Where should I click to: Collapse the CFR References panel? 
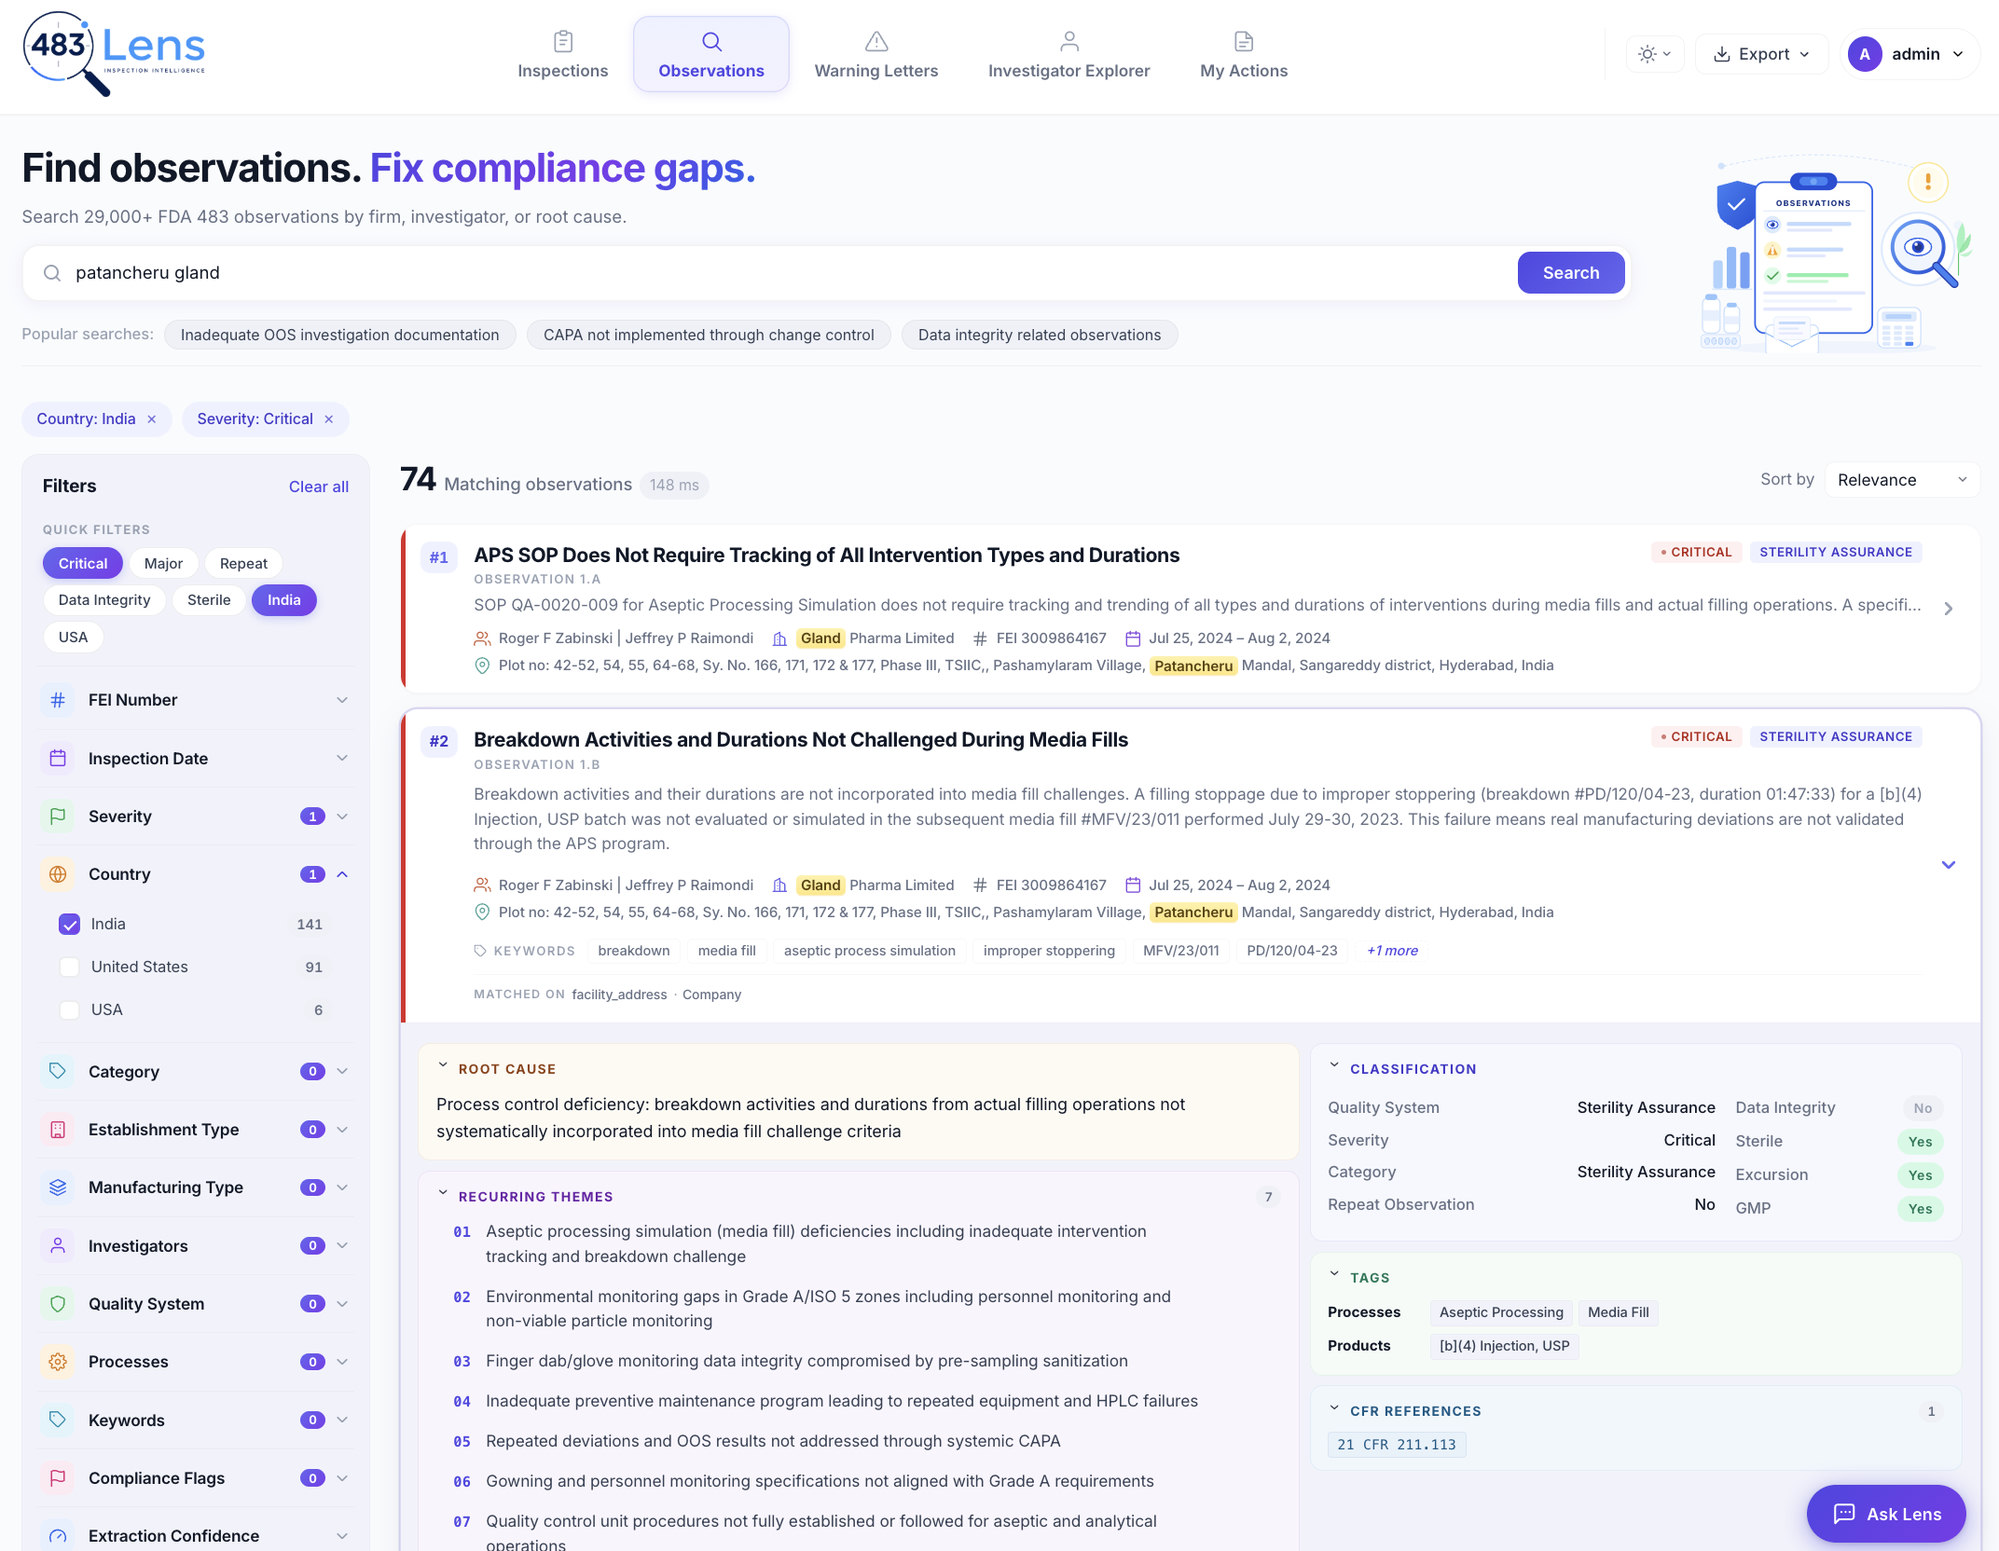(1334, 1409)
